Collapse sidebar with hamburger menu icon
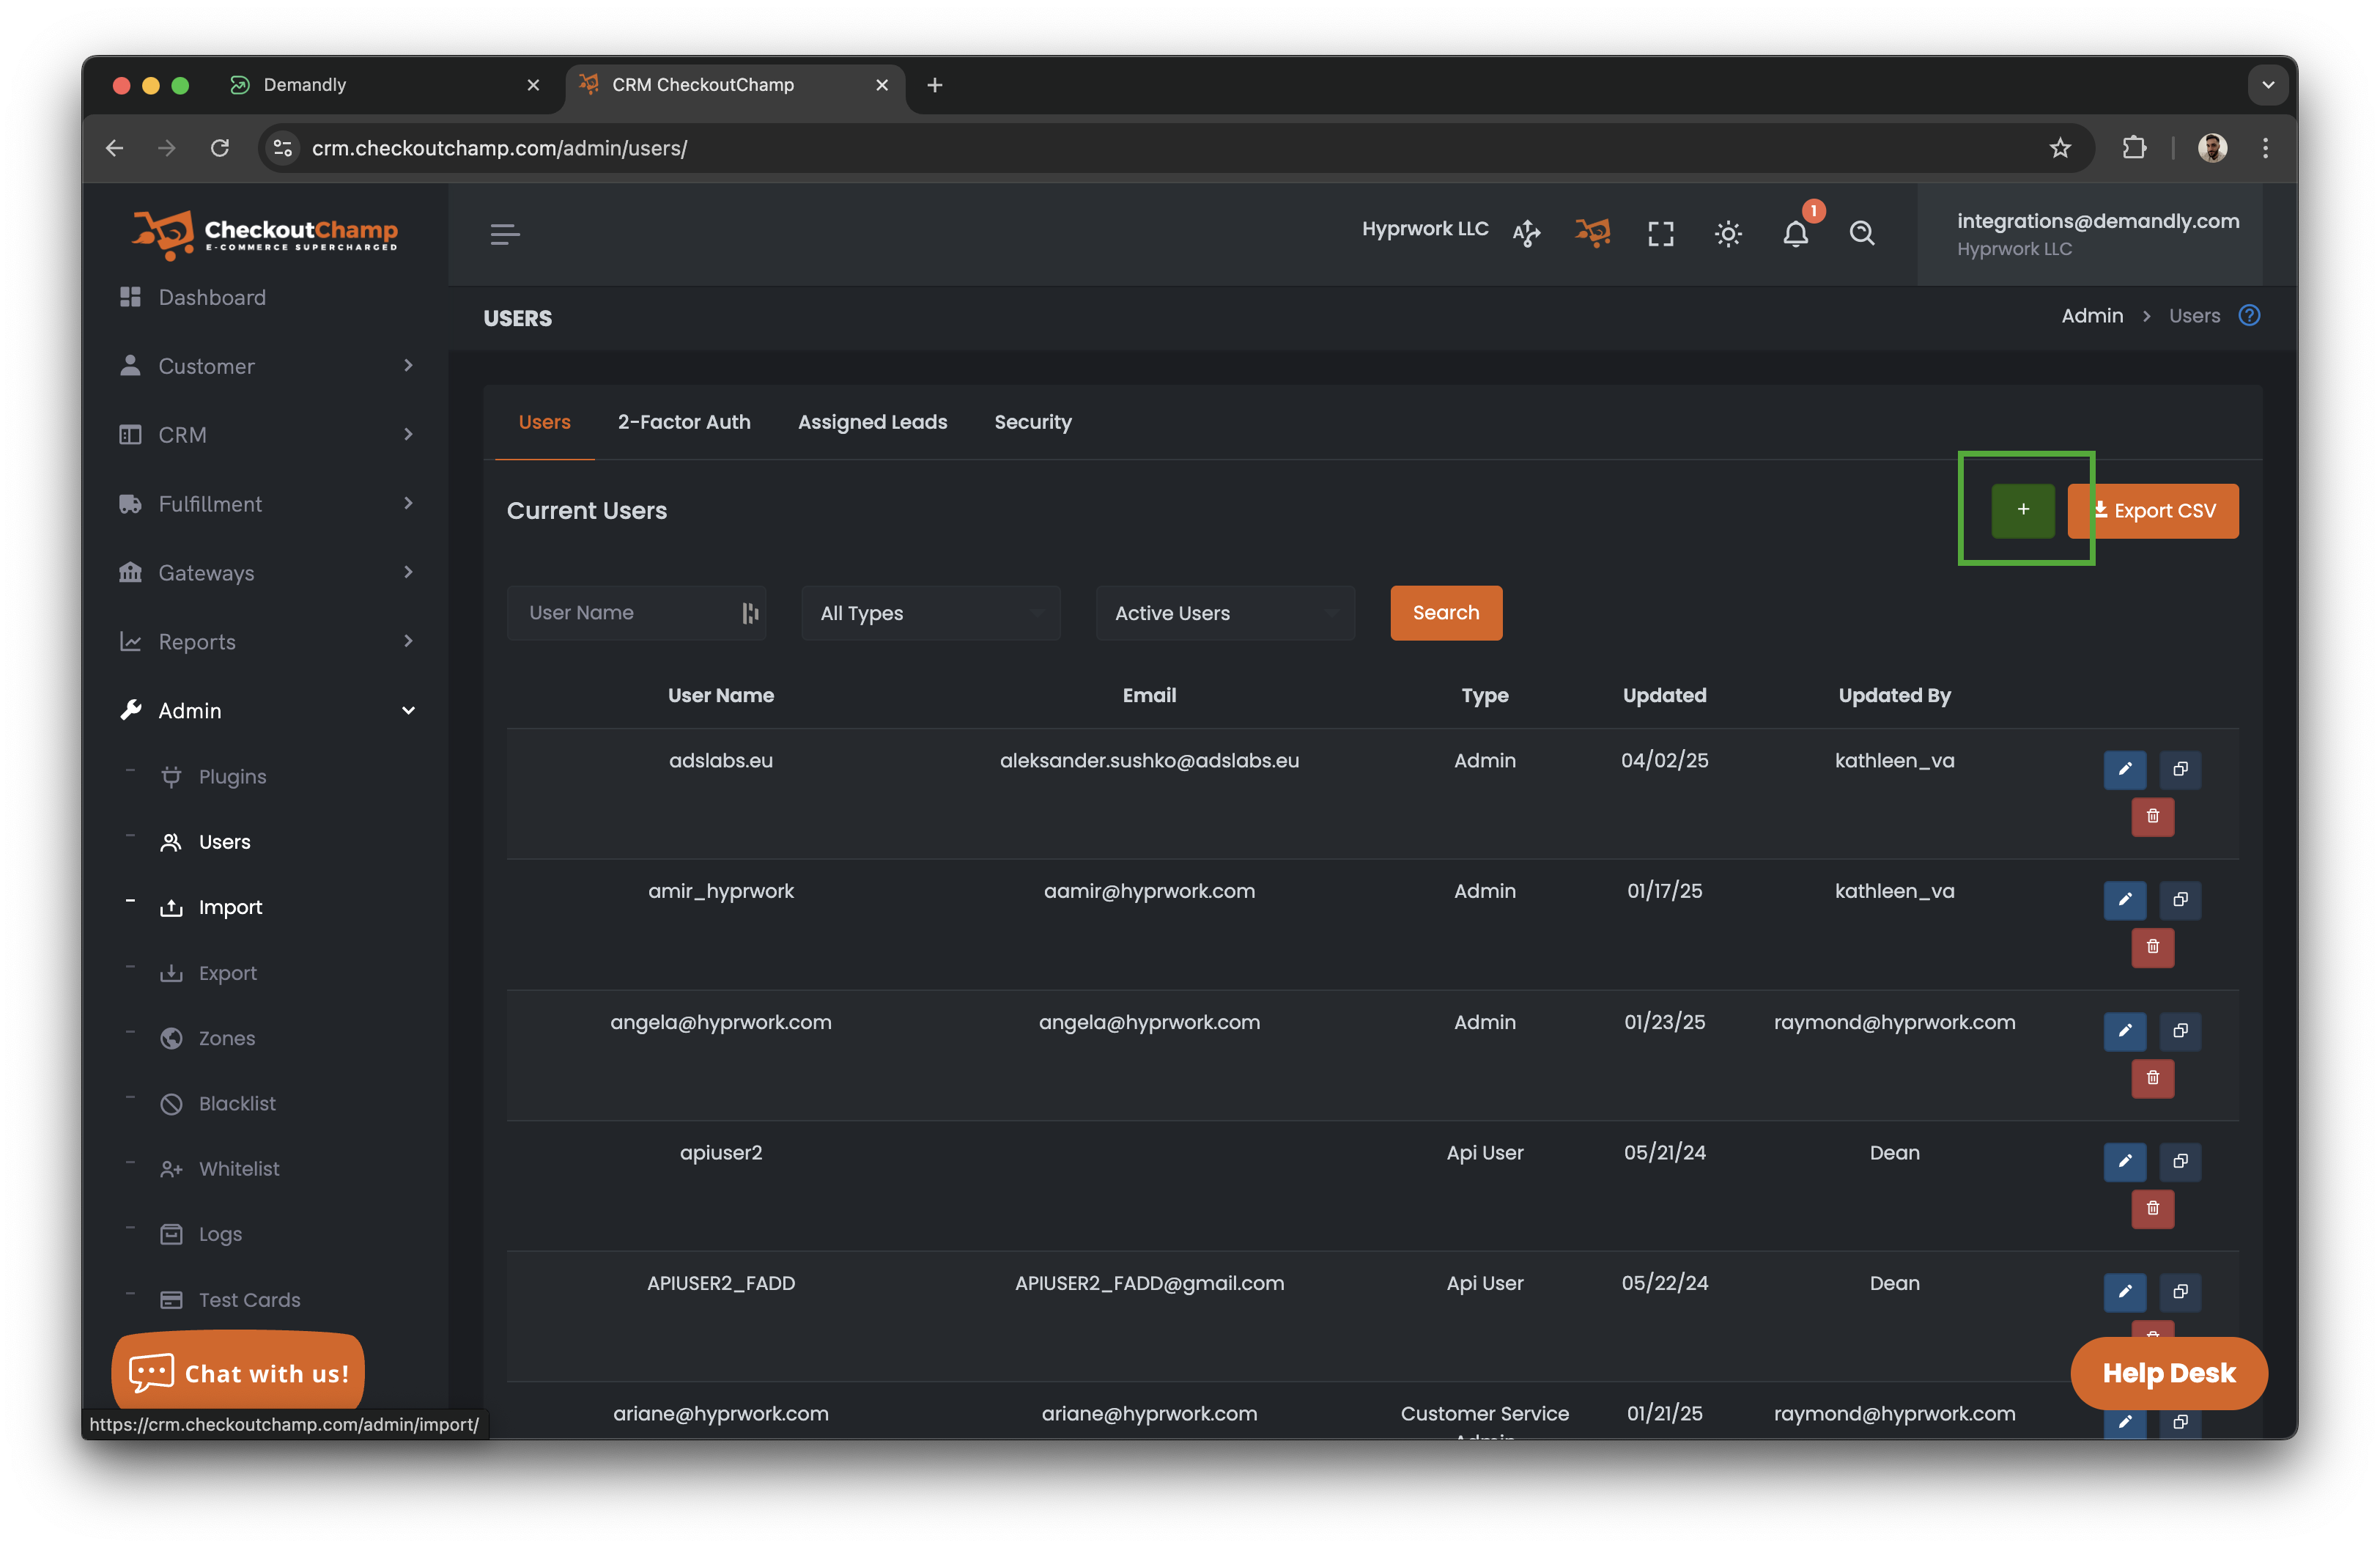This screenshot has width=2380, height=1548. point(505,234)
